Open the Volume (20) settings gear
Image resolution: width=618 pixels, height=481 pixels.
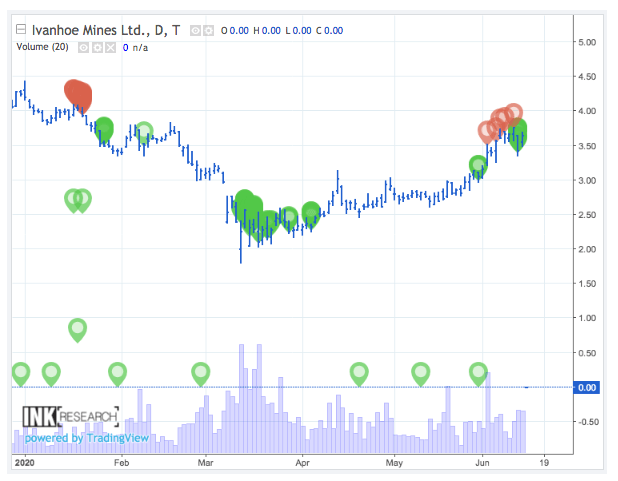[97, 48]
